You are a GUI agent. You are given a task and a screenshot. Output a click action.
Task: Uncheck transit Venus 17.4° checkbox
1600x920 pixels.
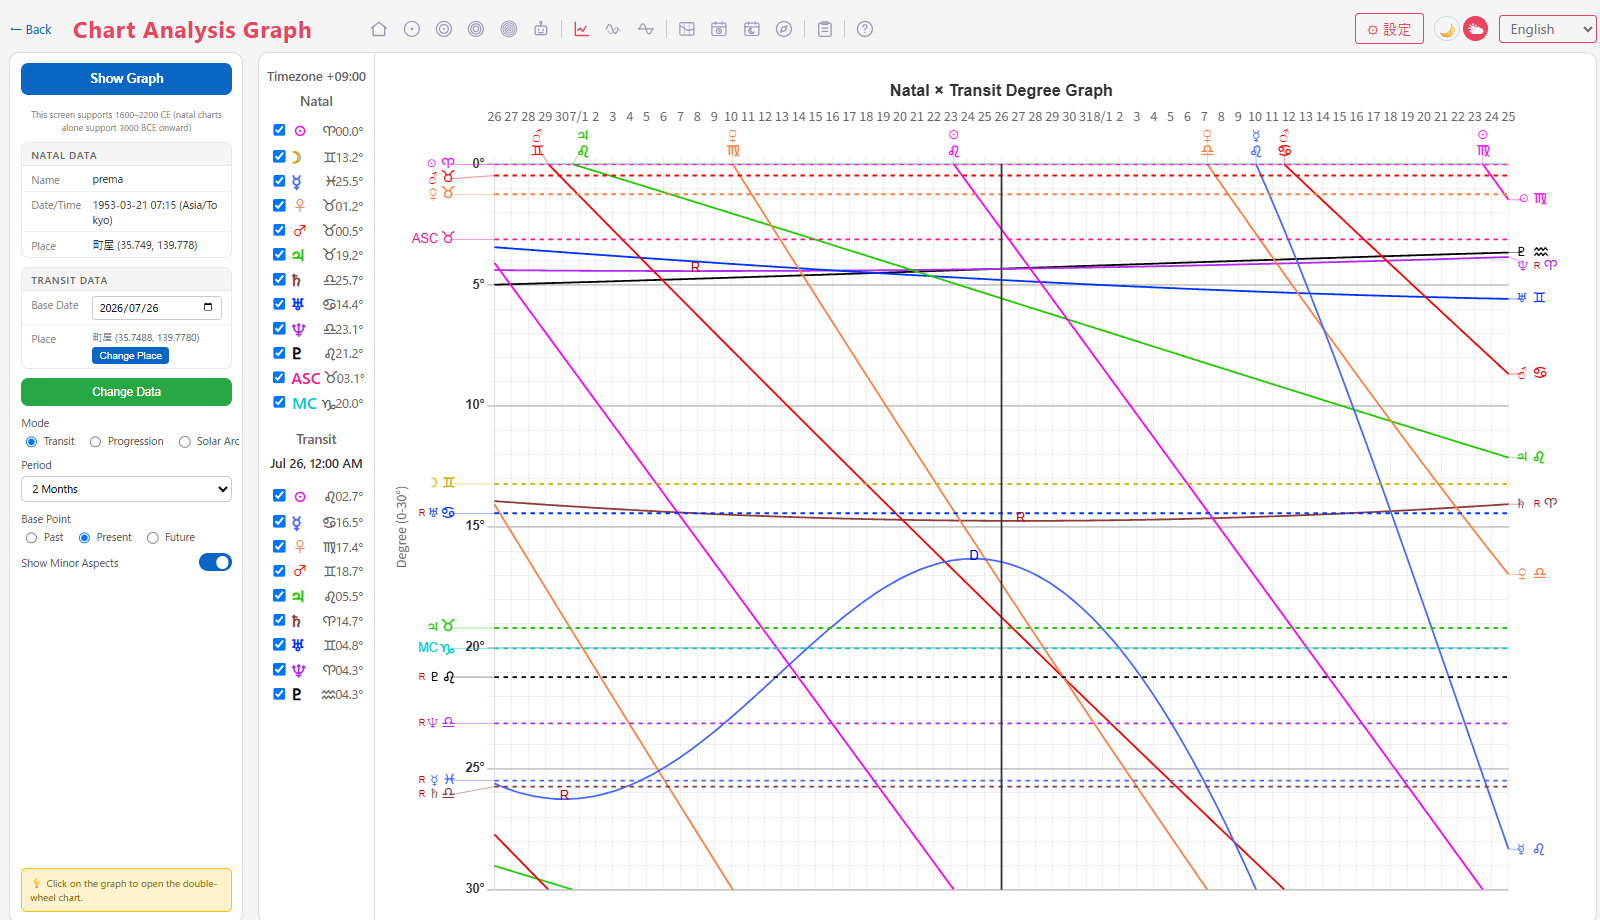[x=279, y=546]
